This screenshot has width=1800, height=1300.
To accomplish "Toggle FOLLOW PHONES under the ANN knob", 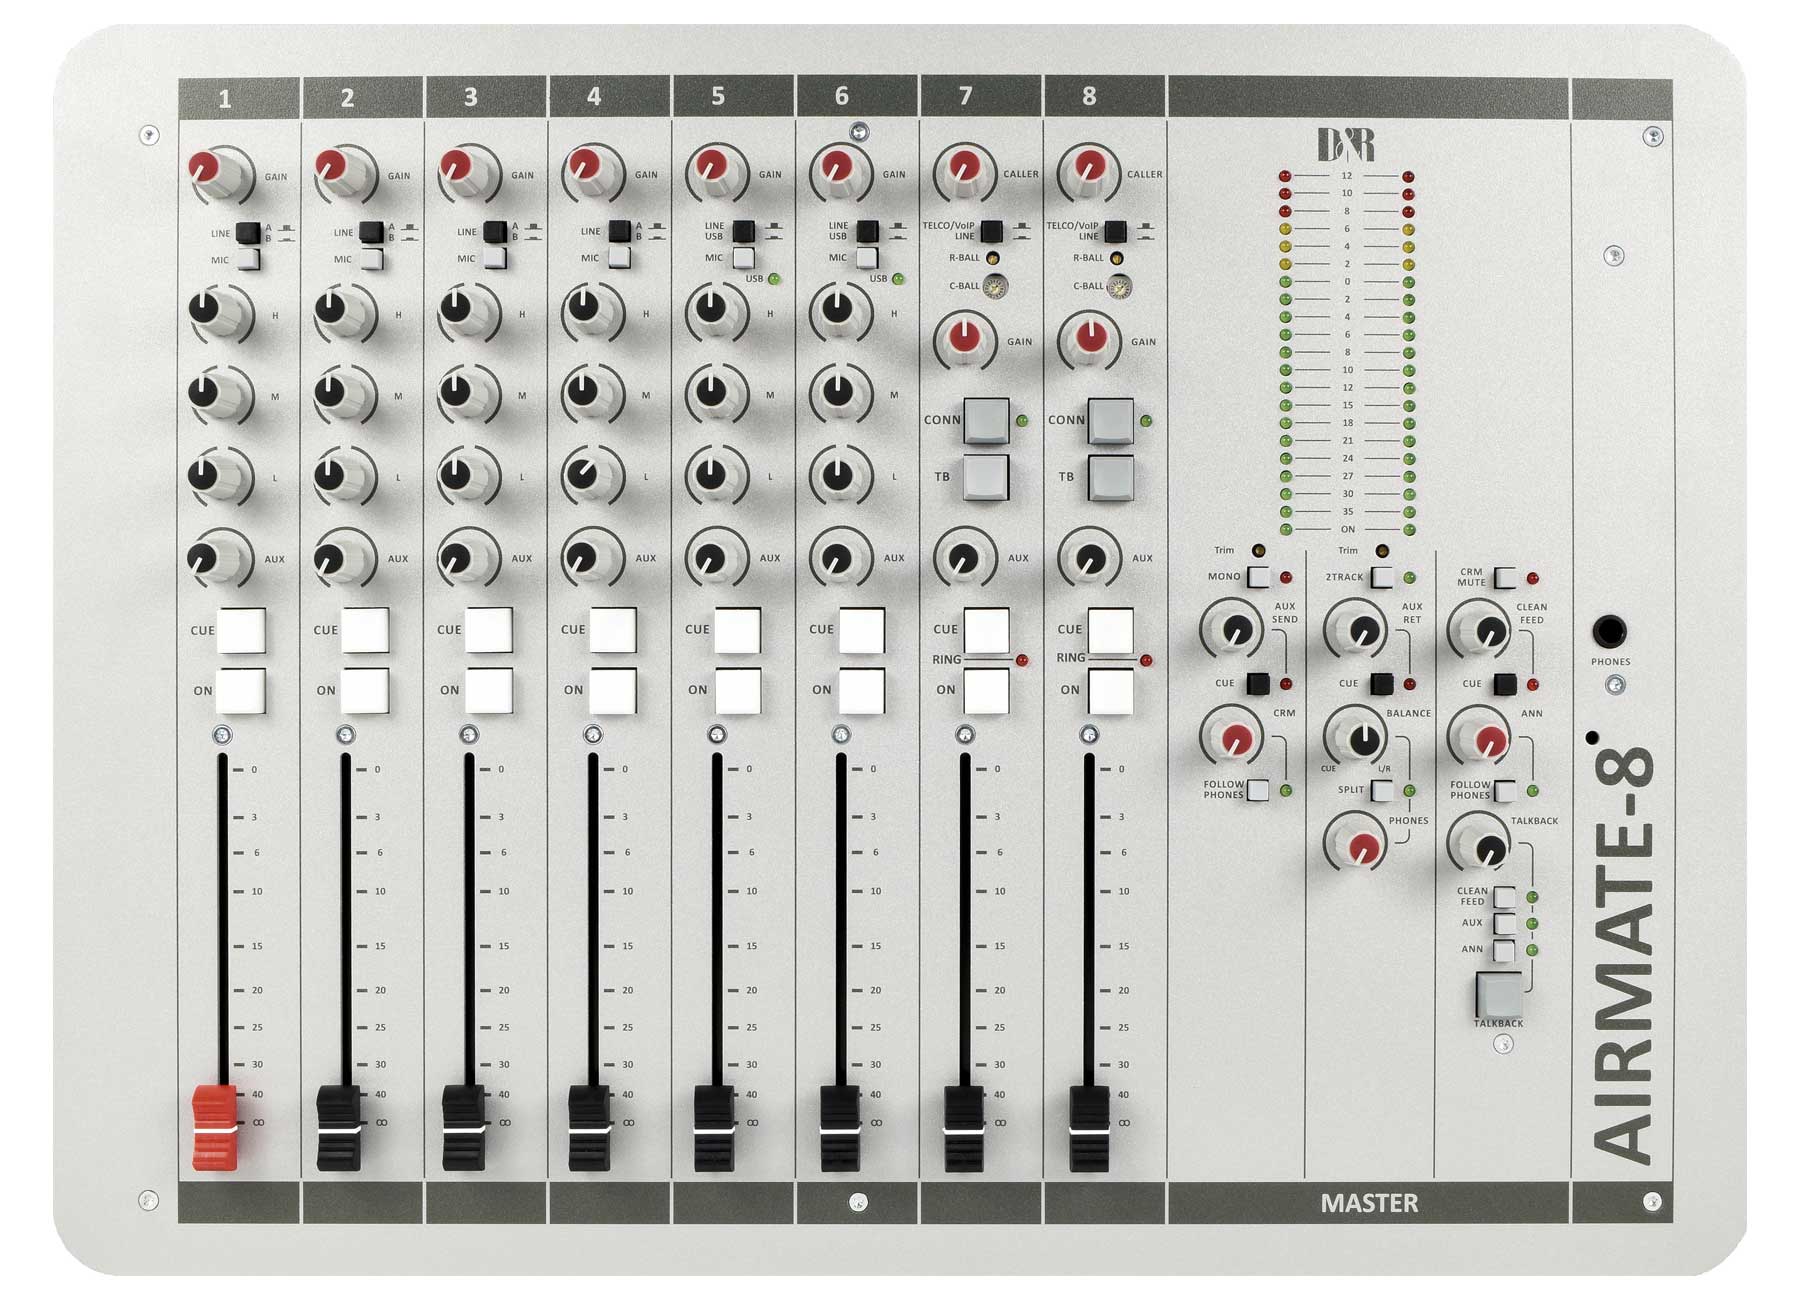I will click(x=1504, y=790).
